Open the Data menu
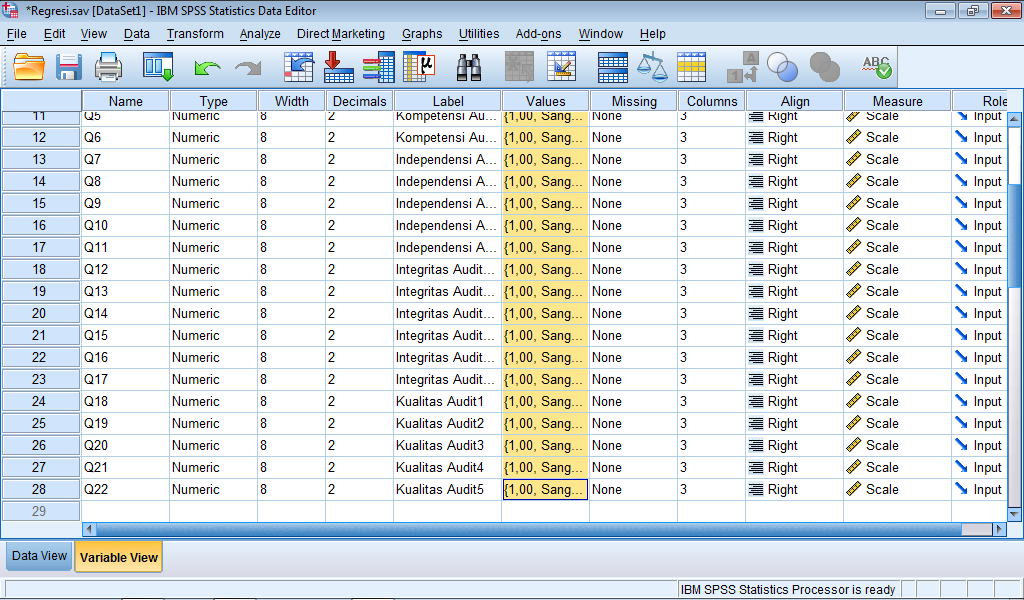 [x=136, y=34]
